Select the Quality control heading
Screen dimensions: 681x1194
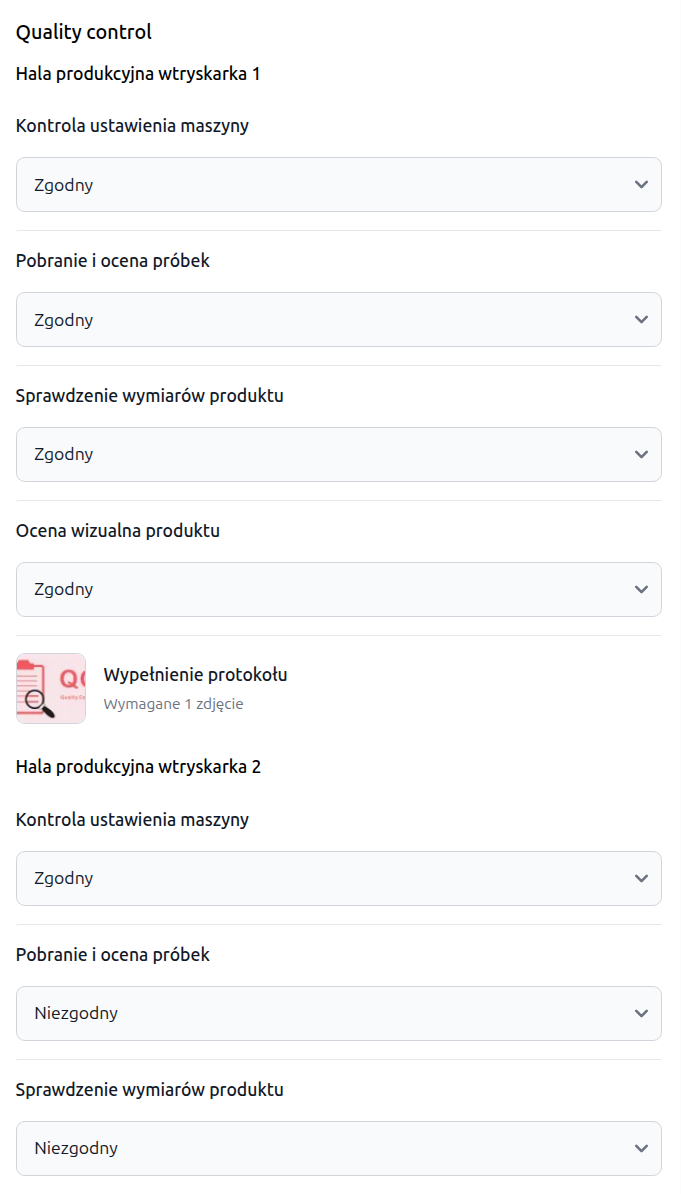point(83,31)
